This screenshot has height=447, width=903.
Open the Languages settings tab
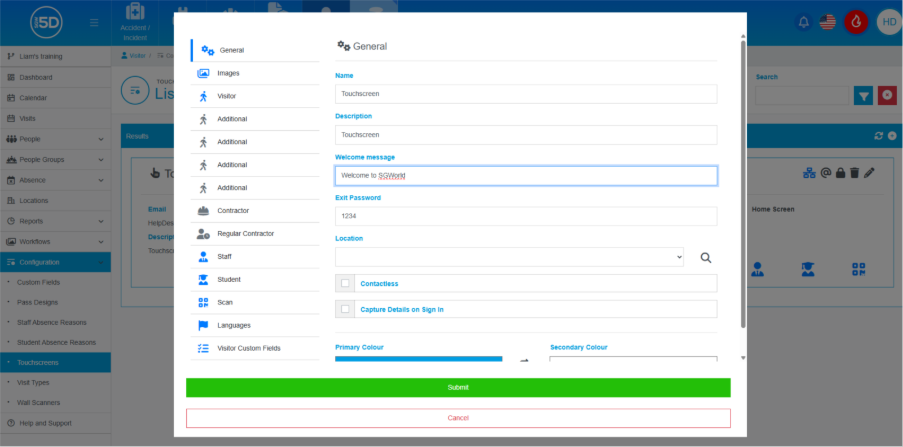tap(255, 325)
